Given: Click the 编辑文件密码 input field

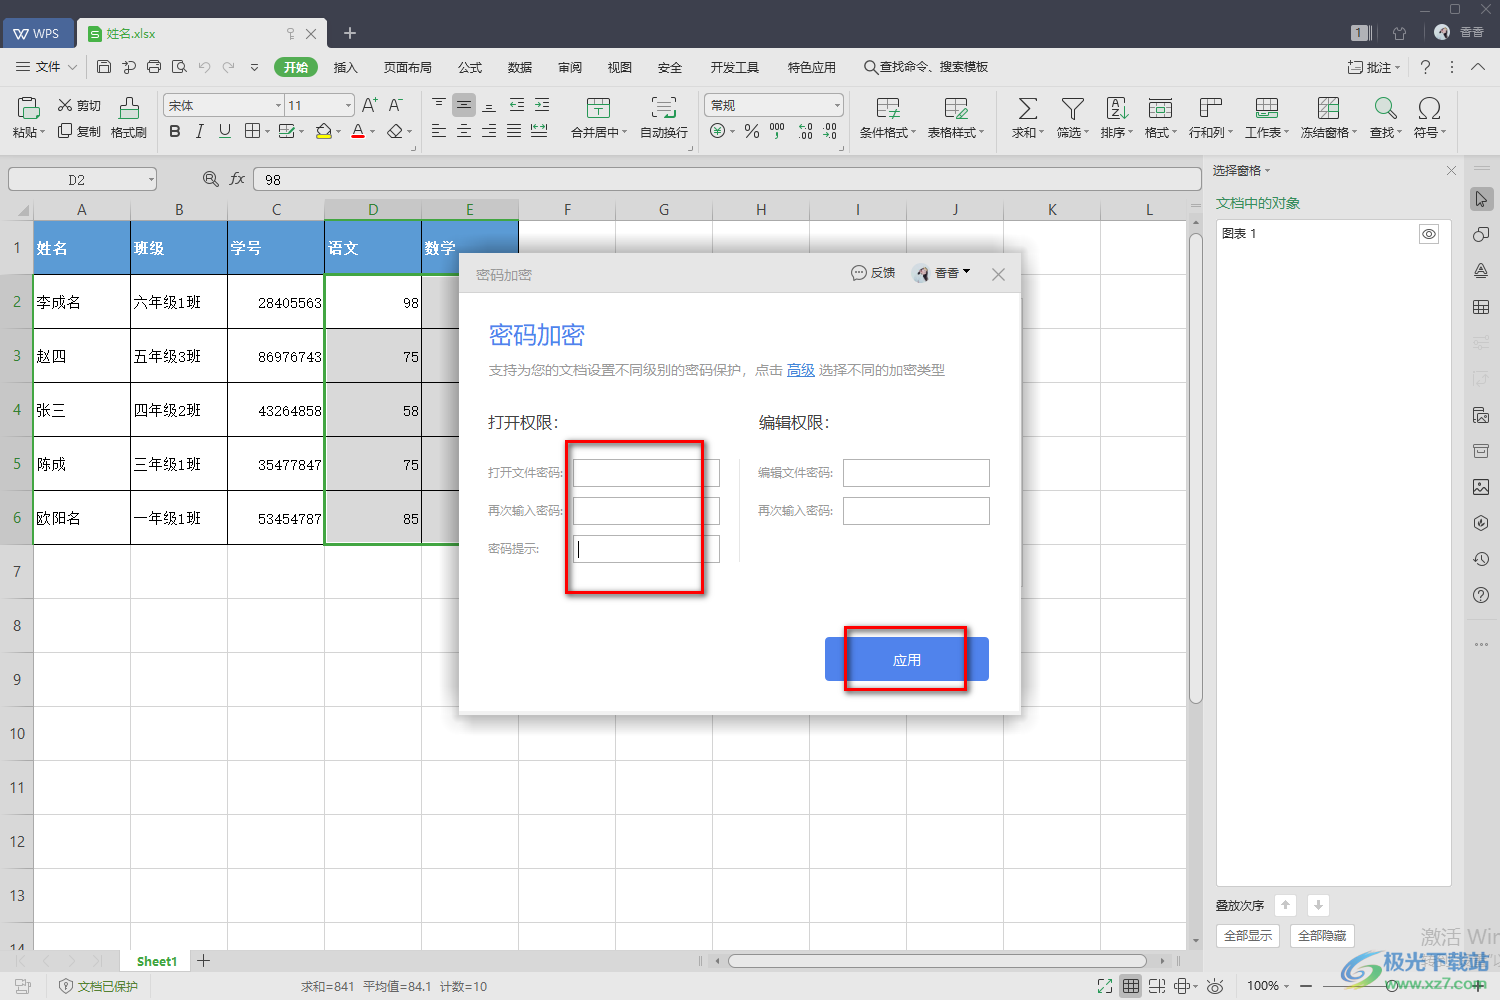Looking at the screenshot, I should pos(916,473).
